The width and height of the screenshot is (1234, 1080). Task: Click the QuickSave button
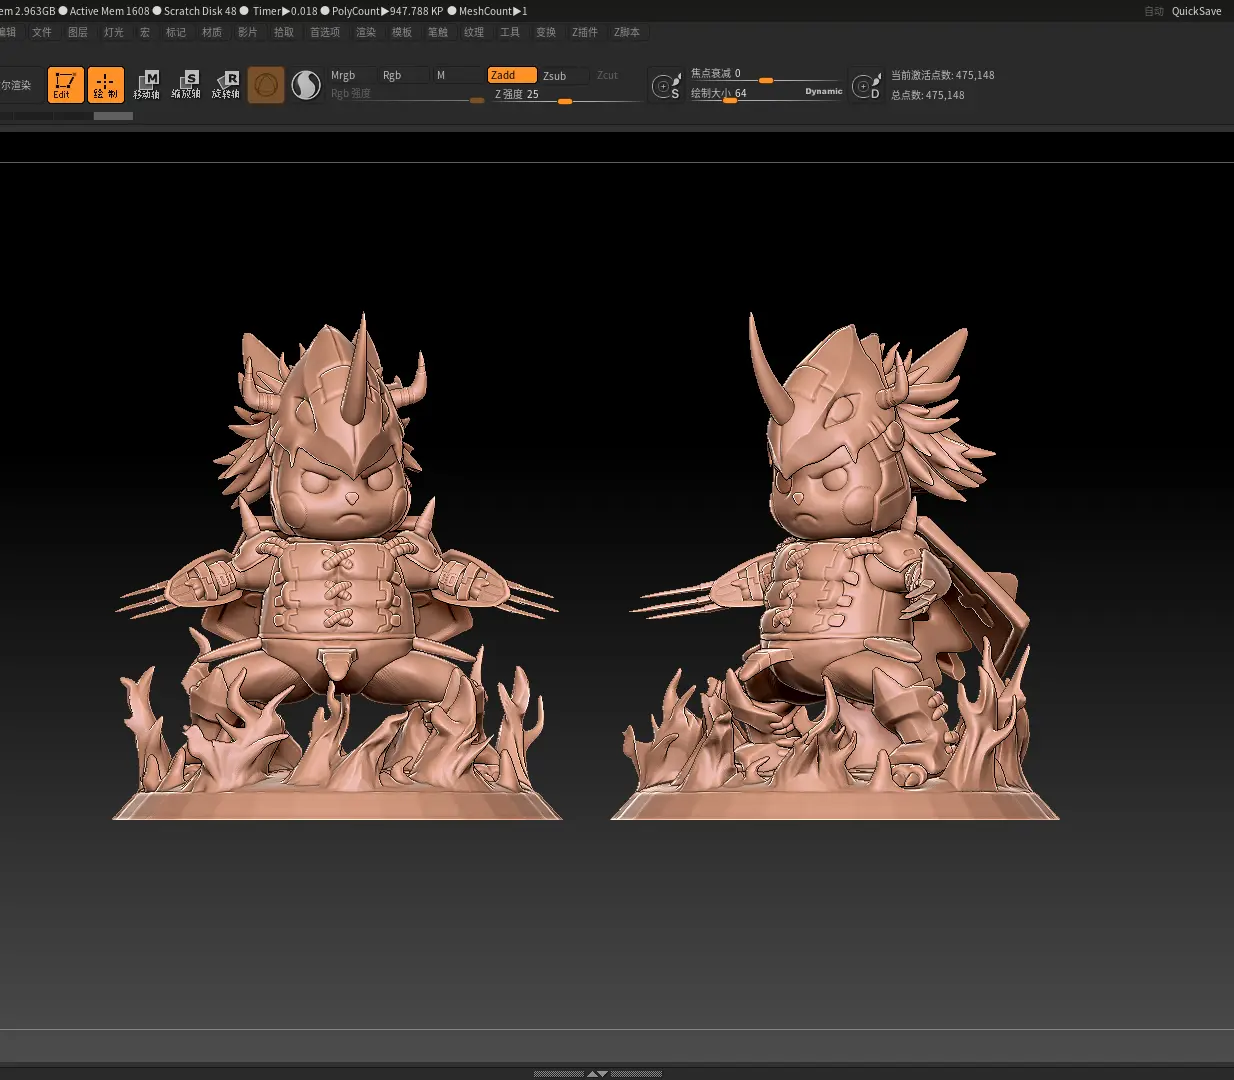(1197, 11)
